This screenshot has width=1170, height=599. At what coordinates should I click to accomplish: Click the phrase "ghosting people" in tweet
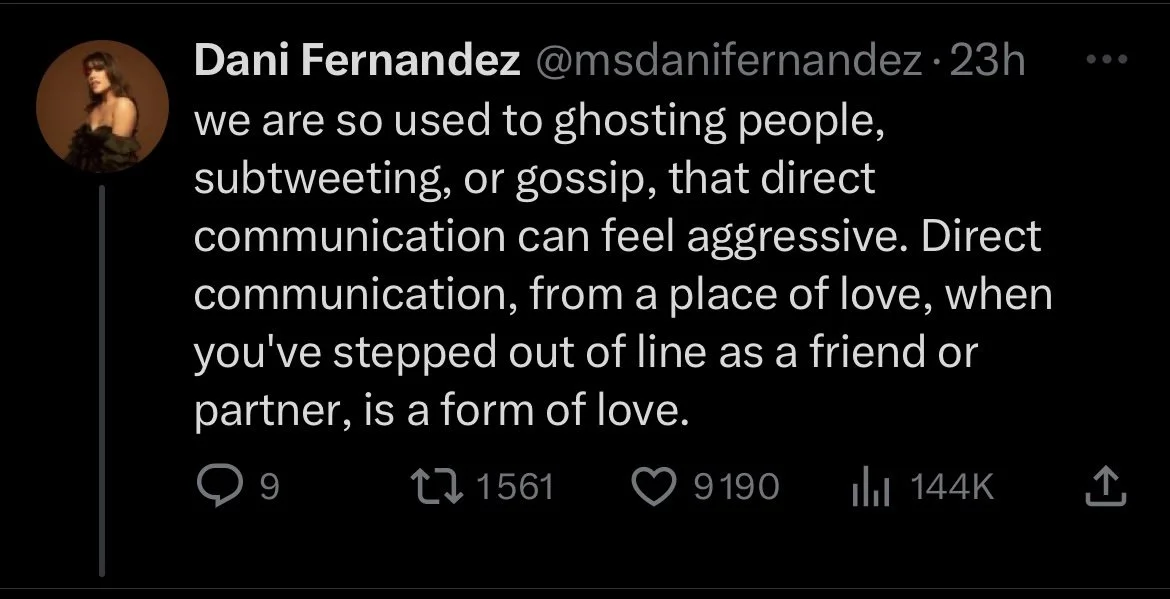click(x=718, y=122)
